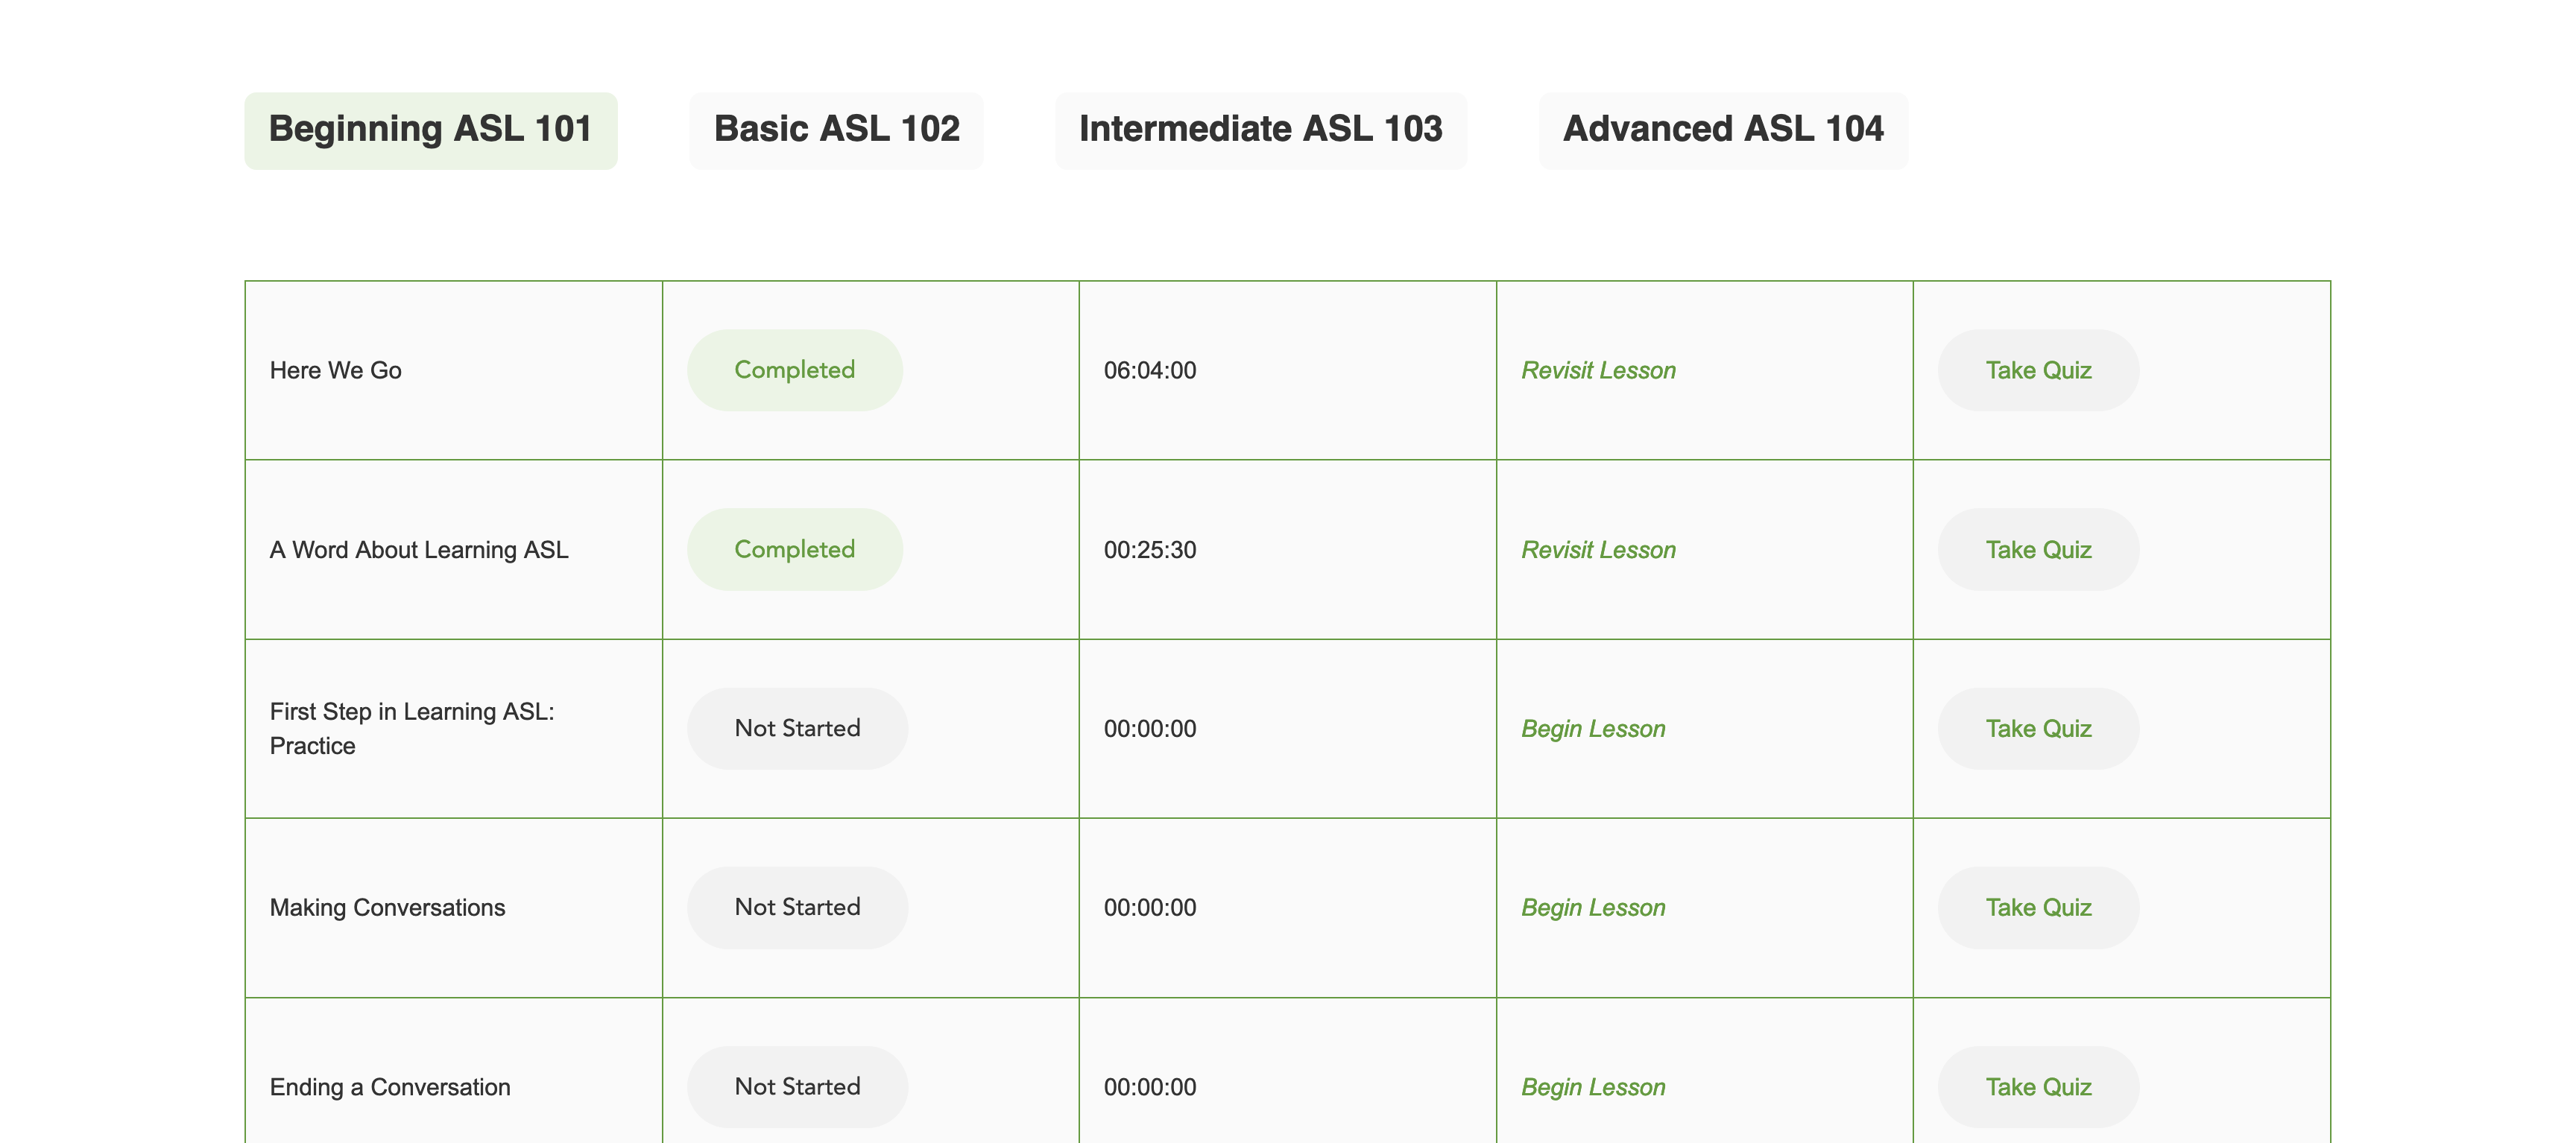Take the quiz for First Step in Learning ASL

[x=2039, y=728]
